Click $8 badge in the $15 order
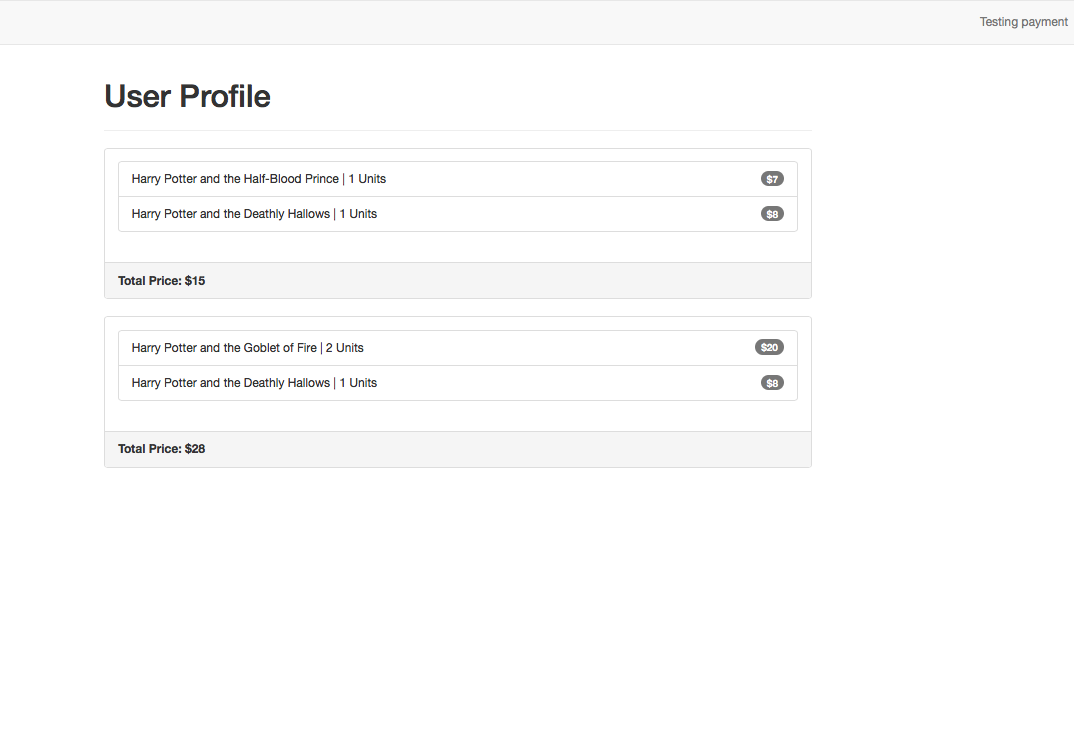The height and width of the screenshot is (751, 1074). coord(772,214)
